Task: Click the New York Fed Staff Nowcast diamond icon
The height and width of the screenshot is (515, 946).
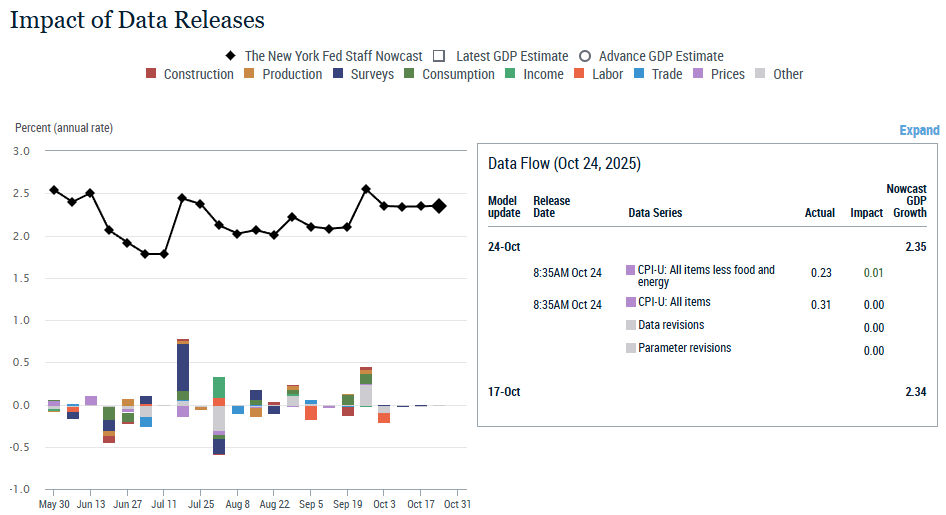Action: point(231,56)
